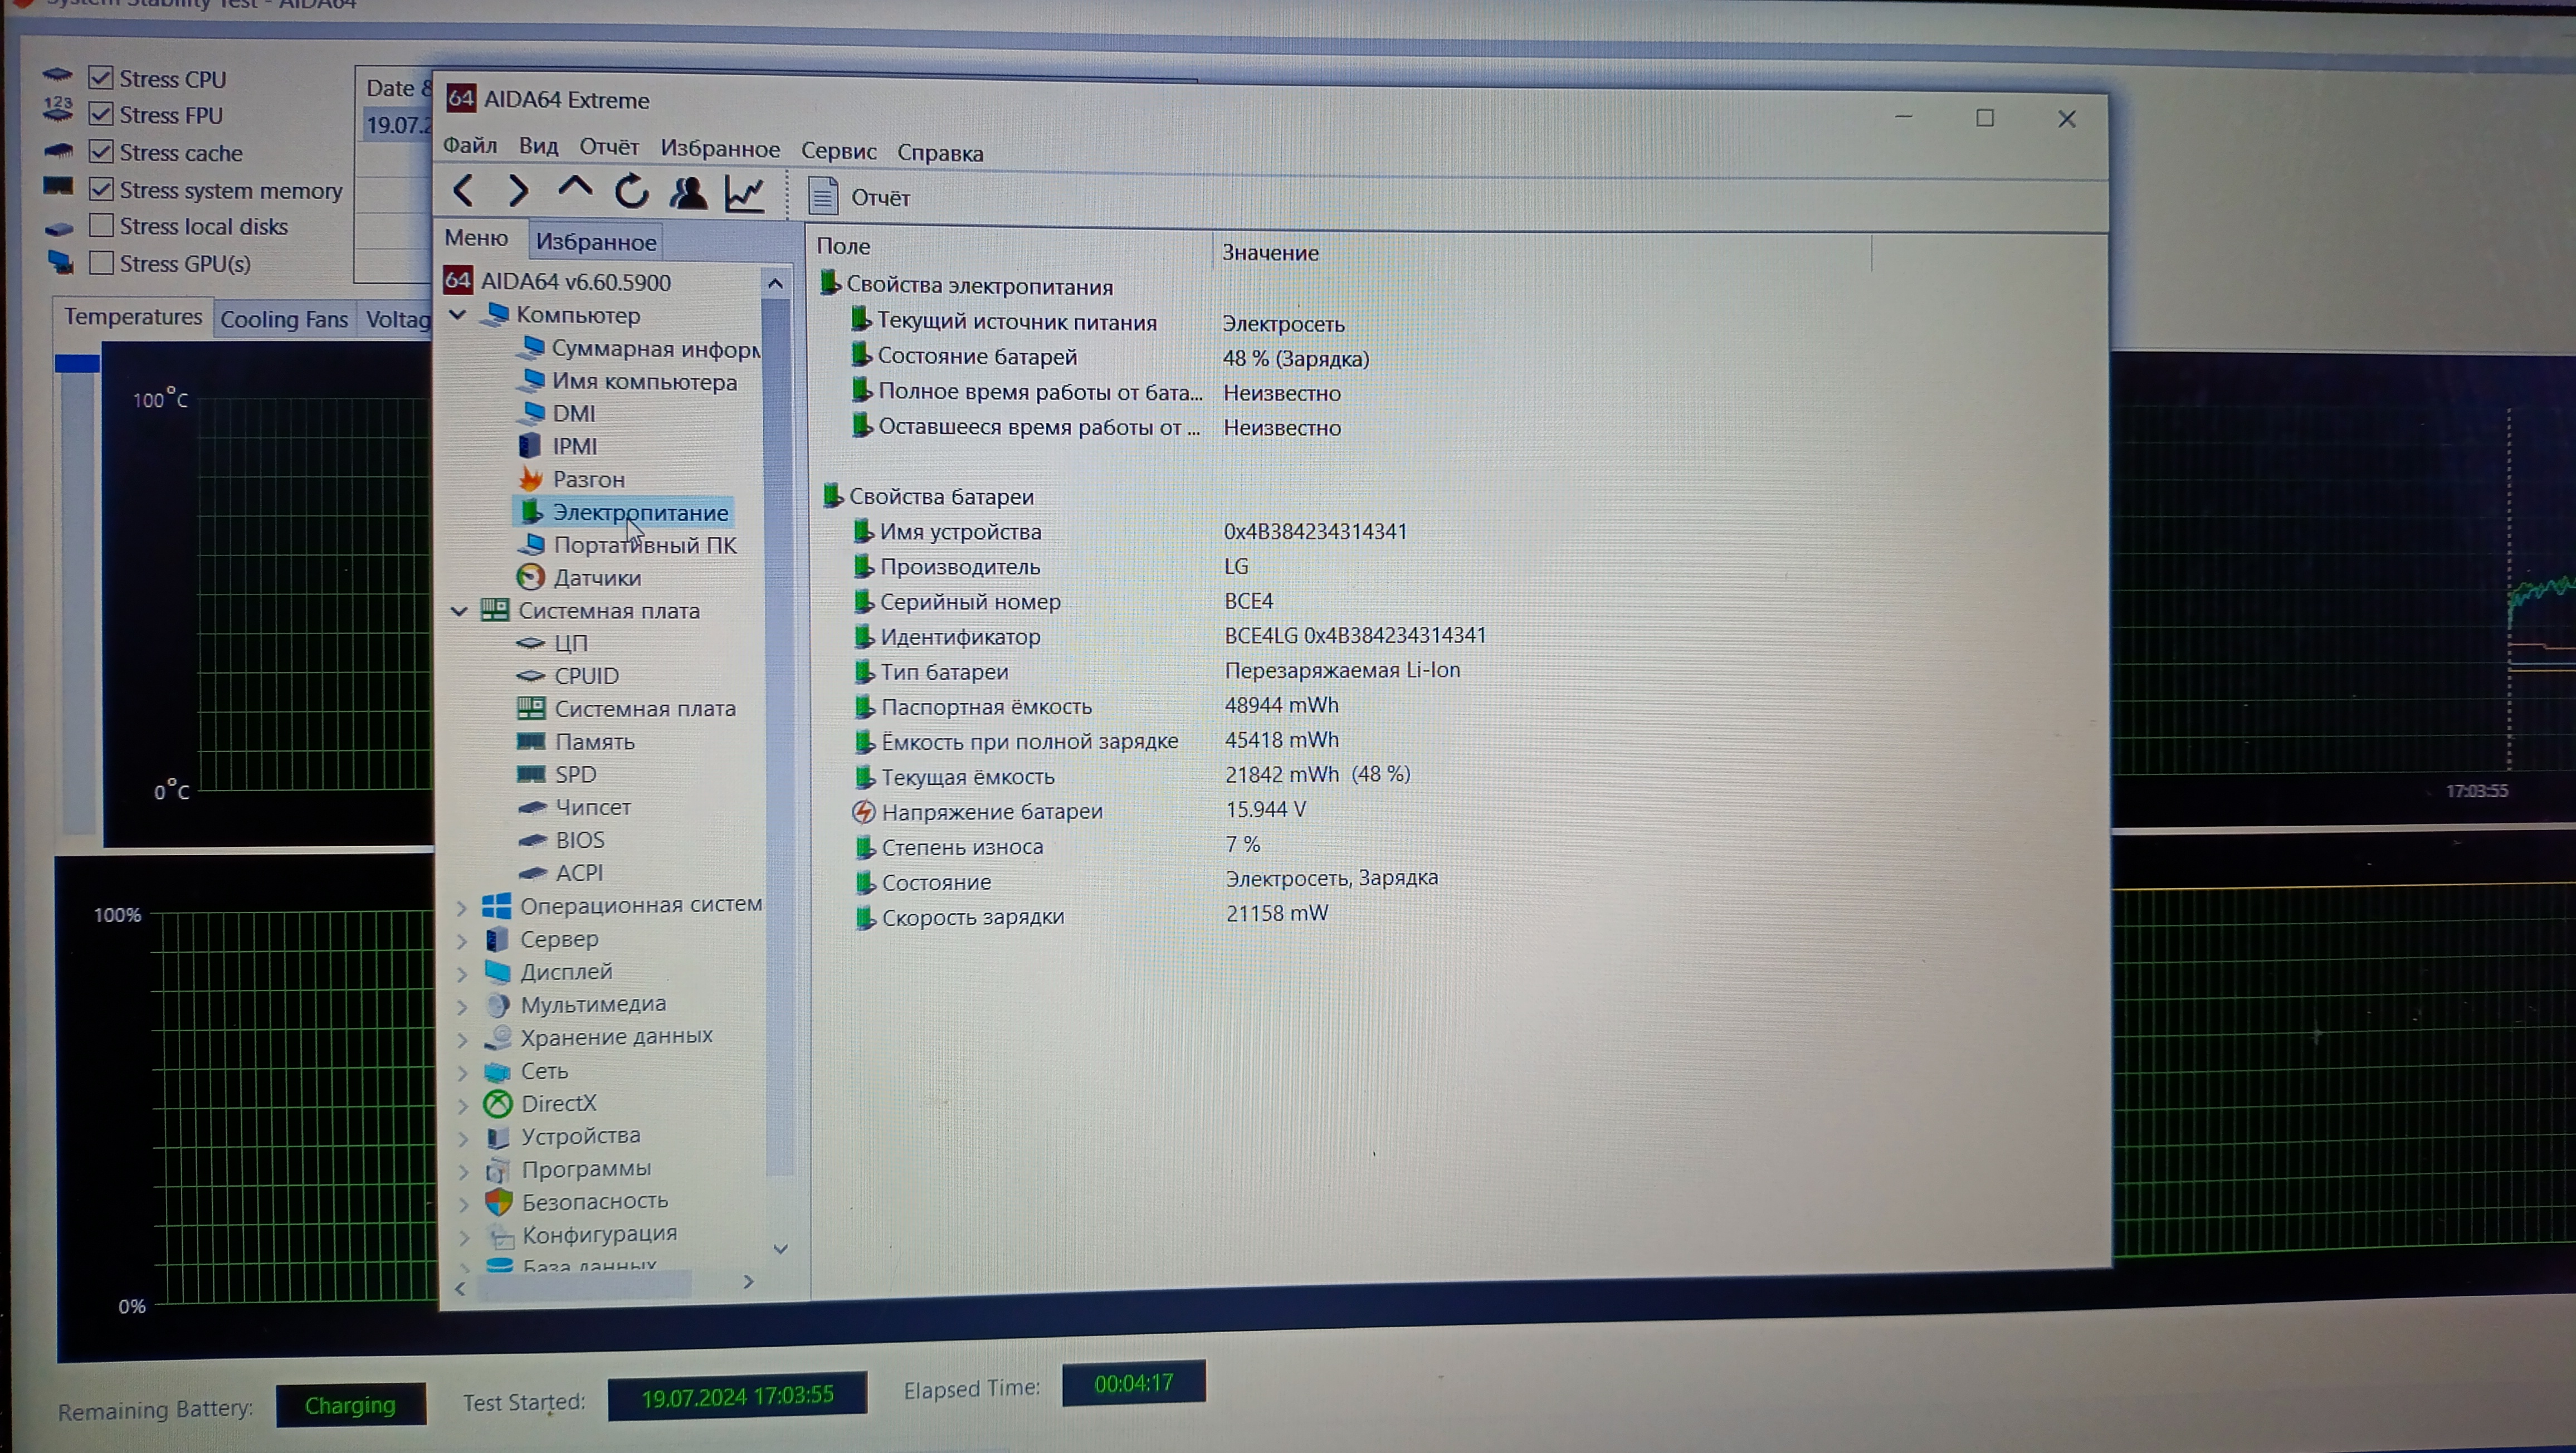Image resolution: width=2576 pixels, height=1453 pixels.
Task: Toggle Stress CPU checkbox
Action: 100,77
